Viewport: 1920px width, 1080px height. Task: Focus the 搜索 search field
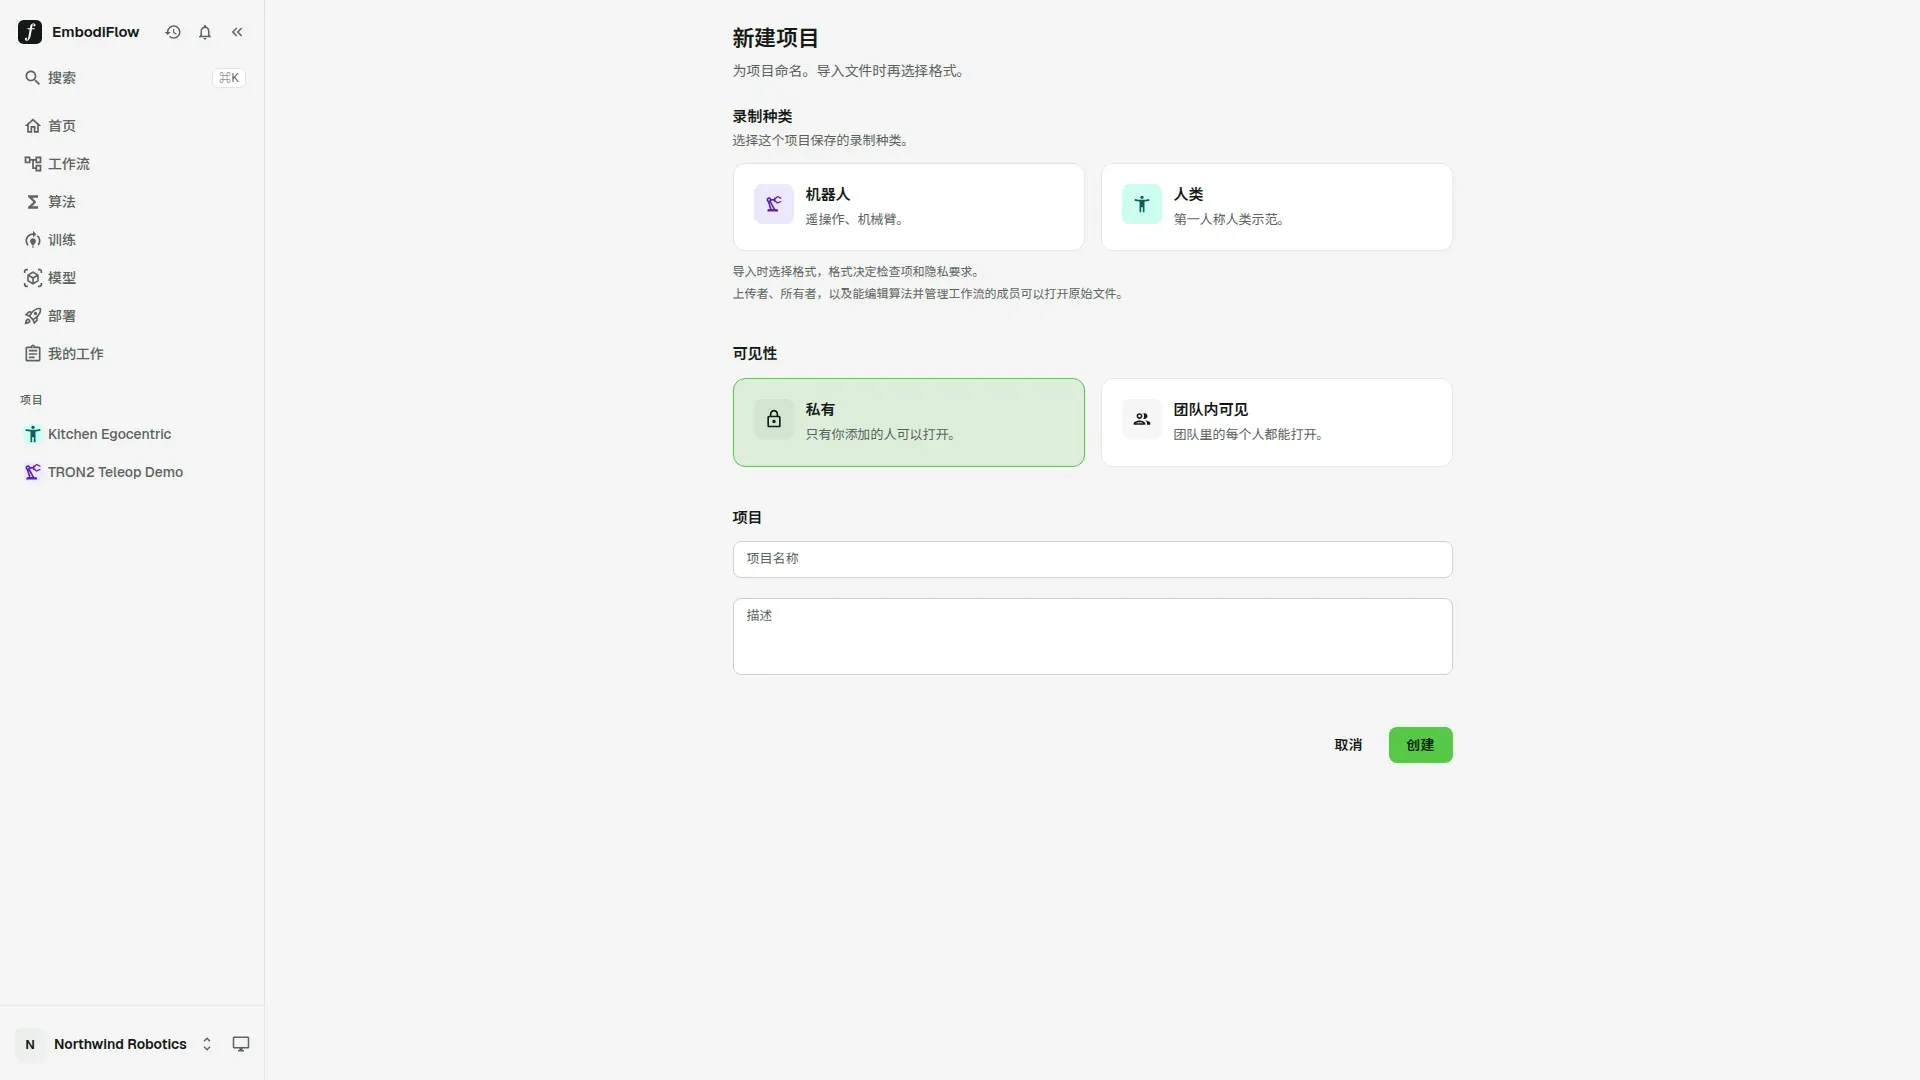click(x=132, y=78)
